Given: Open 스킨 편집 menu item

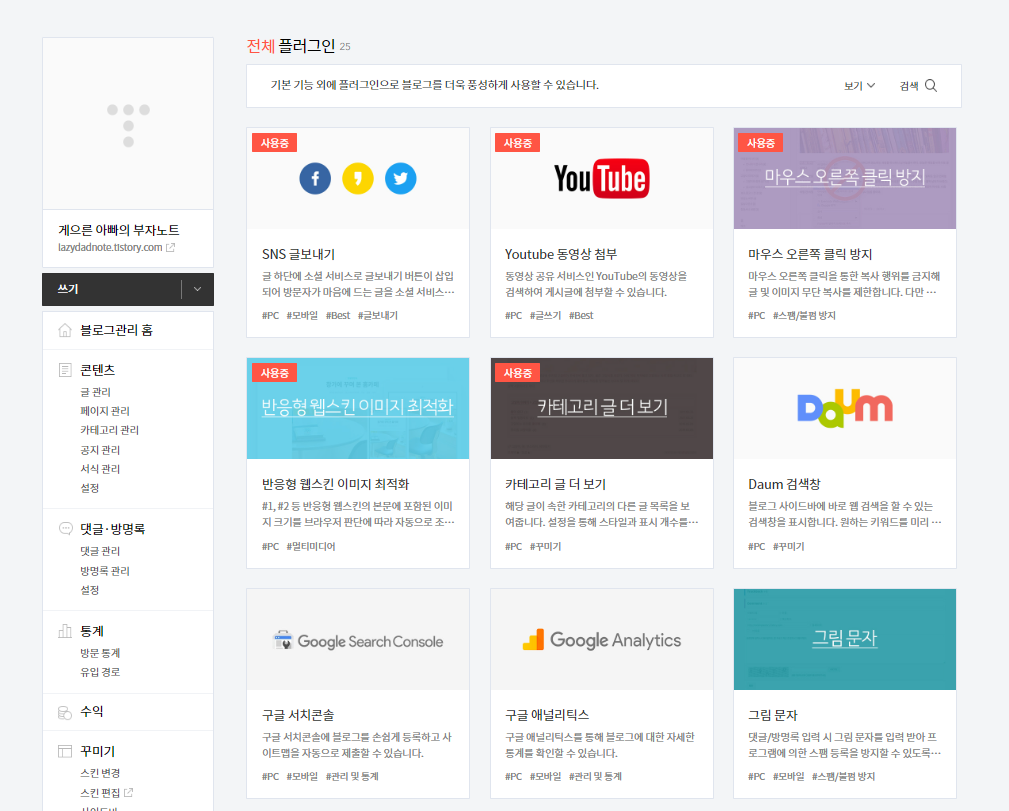Looking at the screenshot, I should [100, 792].
